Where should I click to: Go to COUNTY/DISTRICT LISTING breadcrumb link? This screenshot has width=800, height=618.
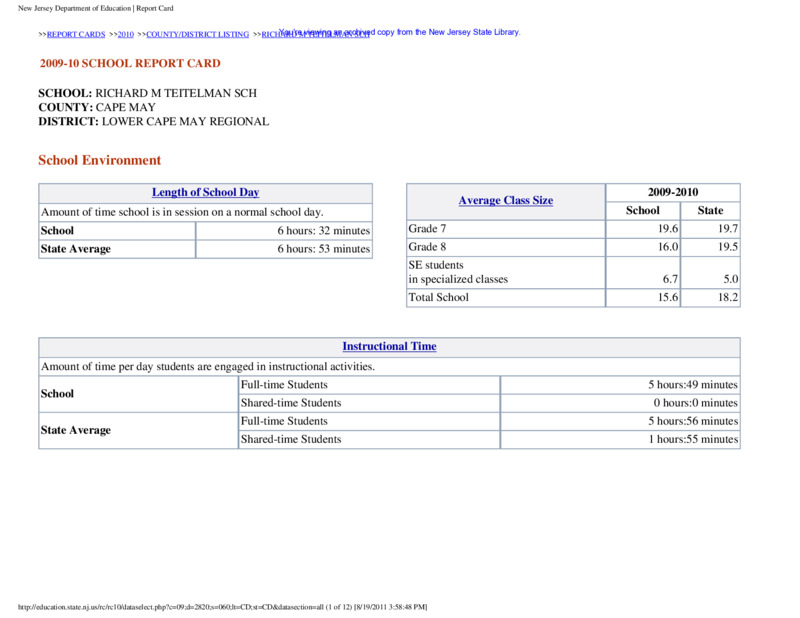[x=197, y=35]
